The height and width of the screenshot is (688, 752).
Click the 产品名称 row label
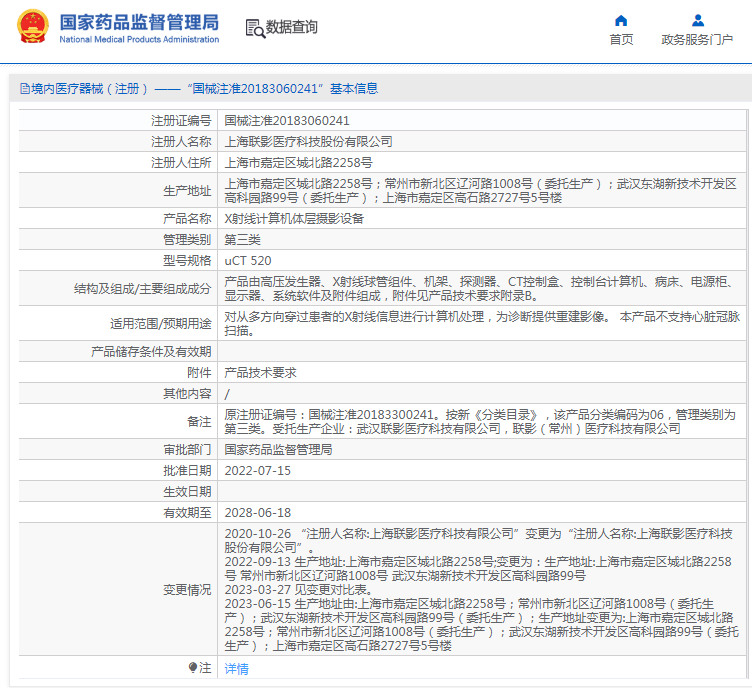(x=187, y=219)
